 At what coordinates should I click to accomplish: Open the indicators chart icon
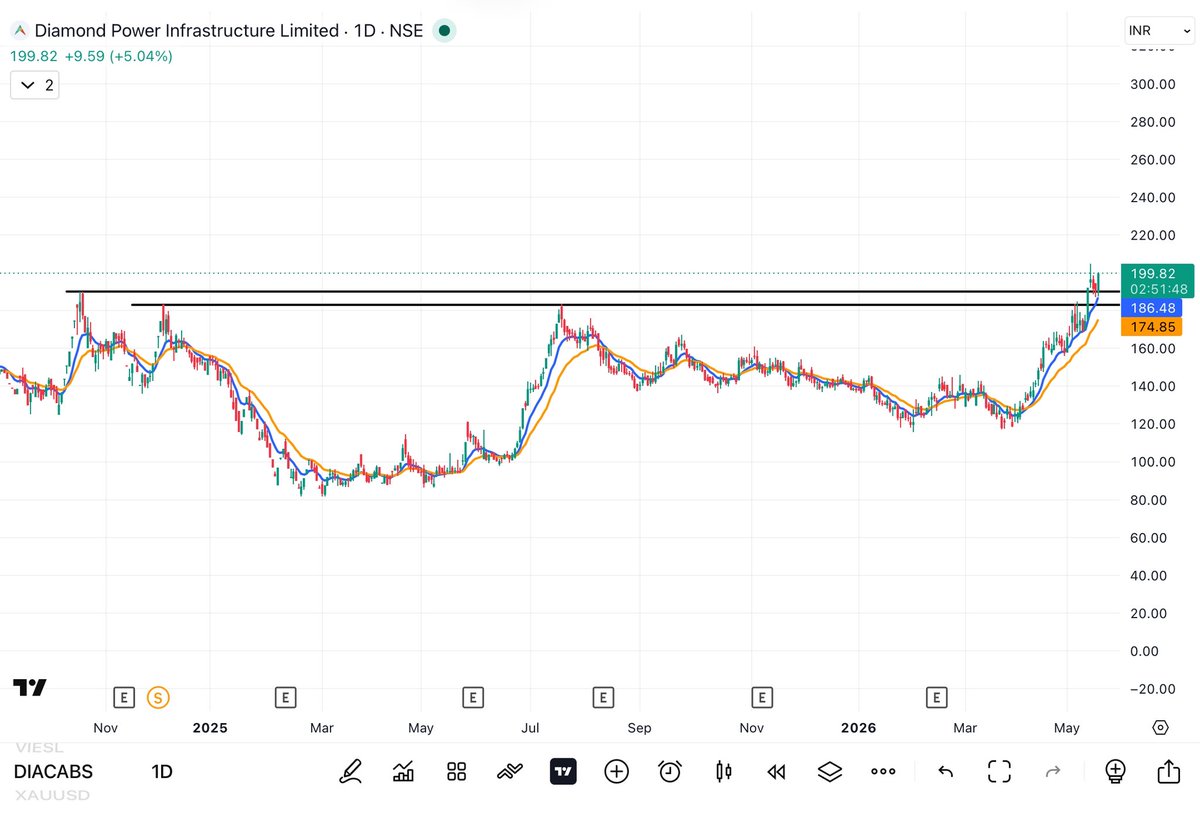pos(404,771)
